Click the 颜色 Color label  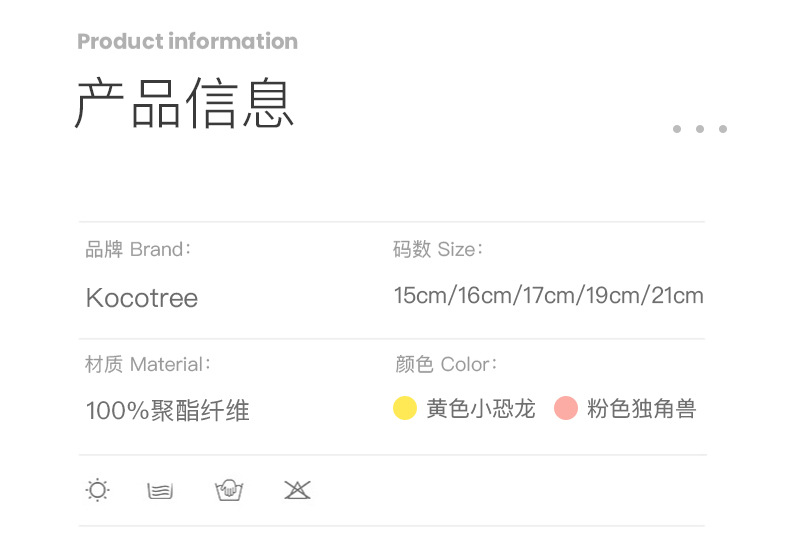point(446,364)
